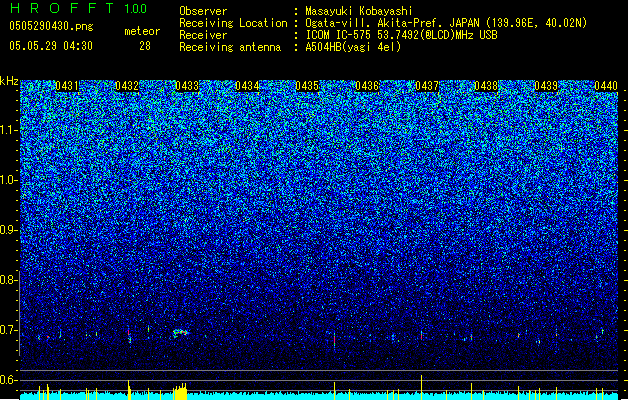Click the red meteor echo streak under 0435
Viewport: 629px width, 400px height.
pos(334,341)
